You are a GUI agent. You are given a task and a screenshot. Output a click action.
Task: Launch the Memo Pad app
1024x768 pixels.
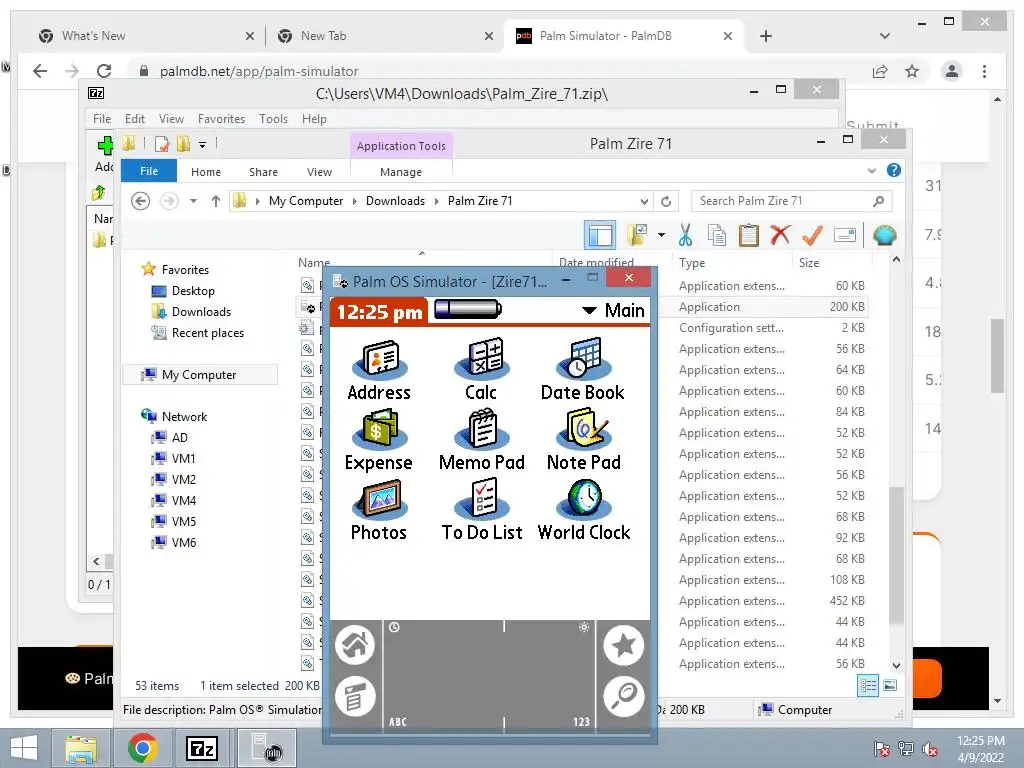(x=482, y=439)
